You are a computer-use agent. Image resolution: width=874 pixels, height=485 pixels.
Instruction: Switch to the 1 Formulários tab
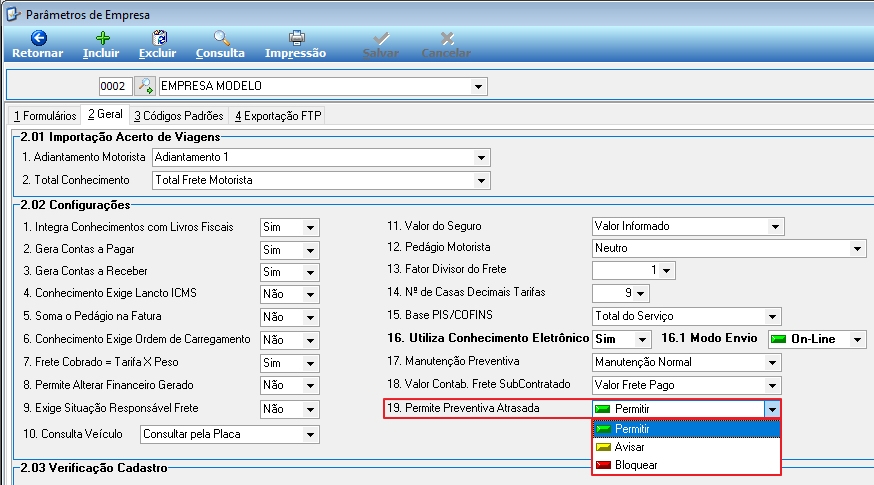point(45,116)
